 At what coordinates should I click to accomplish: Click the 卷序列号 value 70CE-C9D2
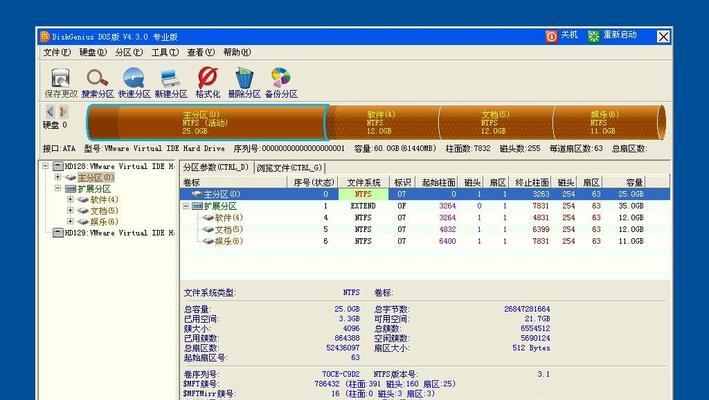click(341, 374)
